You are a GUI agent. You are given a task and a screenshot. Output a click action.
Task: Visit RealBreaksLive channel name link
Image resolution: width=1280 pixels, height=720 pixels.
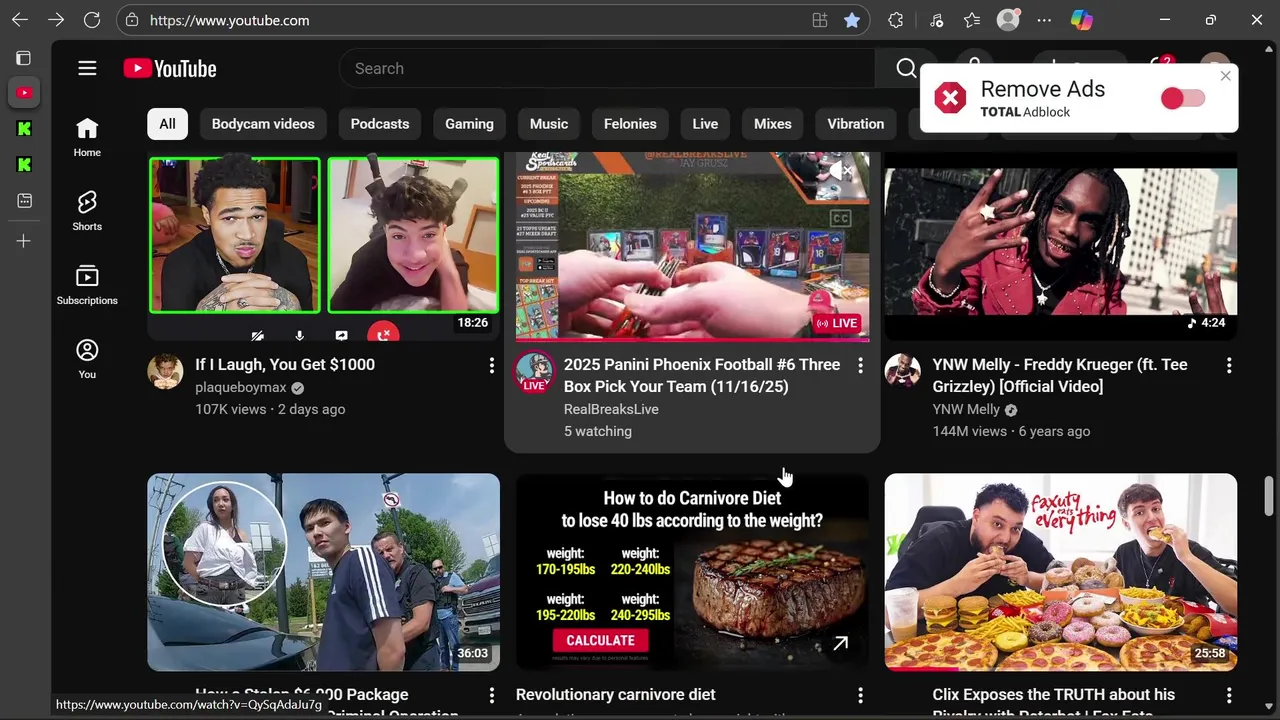611,409
